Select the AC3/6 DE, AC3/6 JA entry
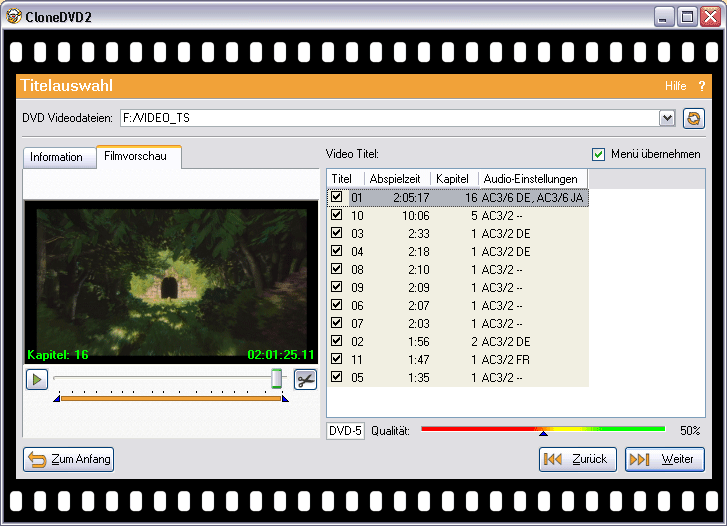The height and width of the screenshot is (526, 727). click(532, 198)
